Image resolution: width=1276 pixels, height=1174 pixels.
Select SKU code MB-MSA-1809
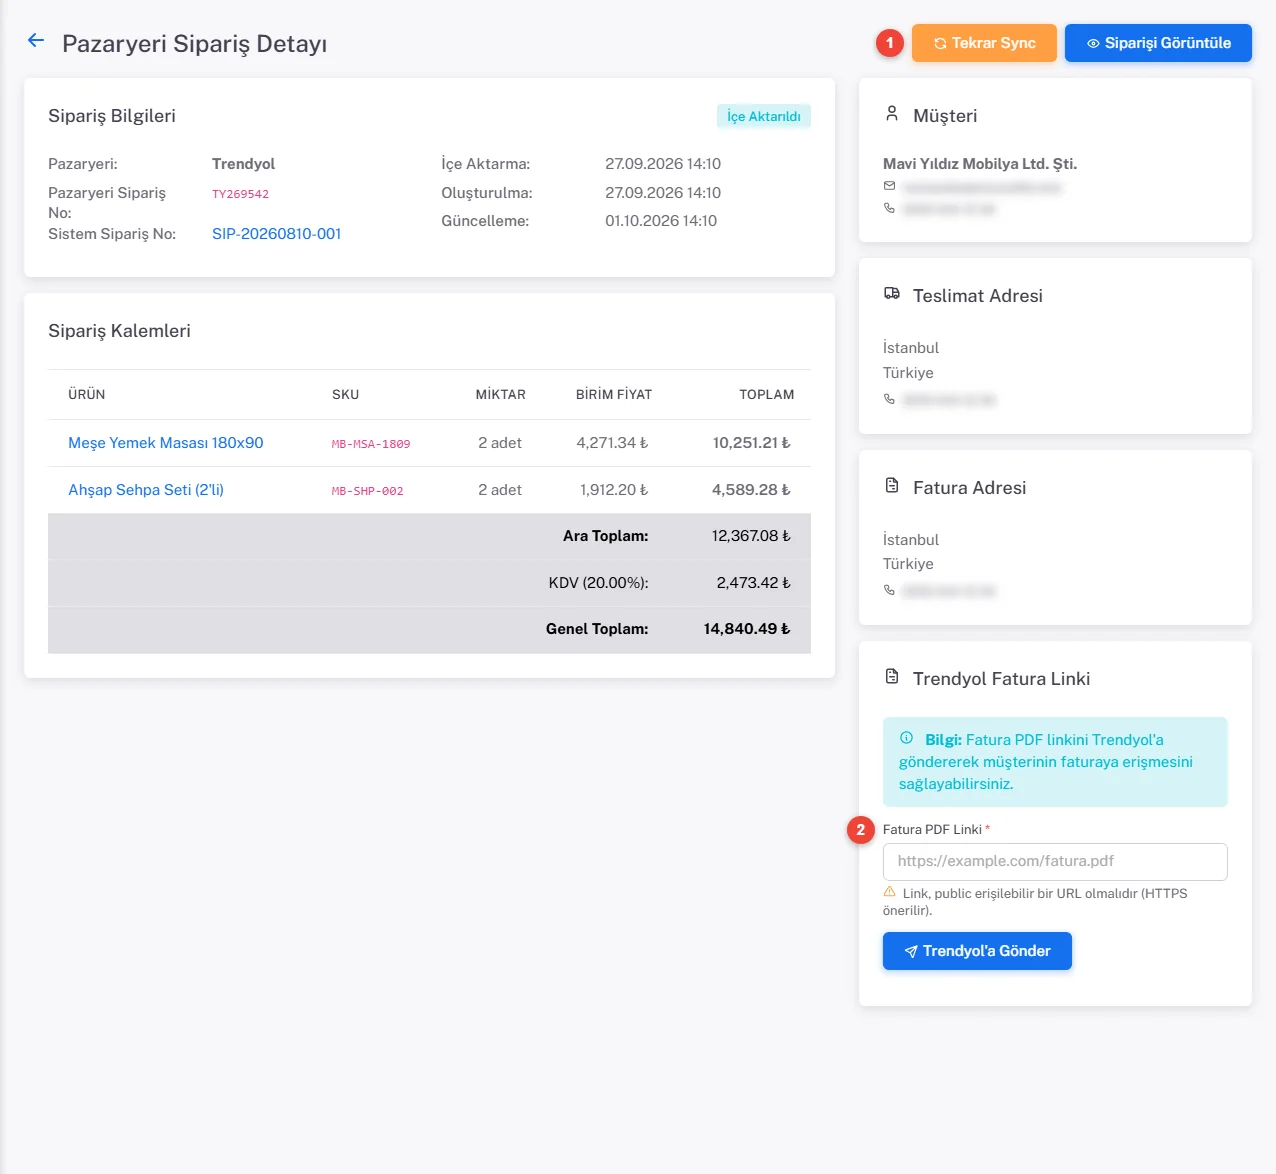coord(371,444)
